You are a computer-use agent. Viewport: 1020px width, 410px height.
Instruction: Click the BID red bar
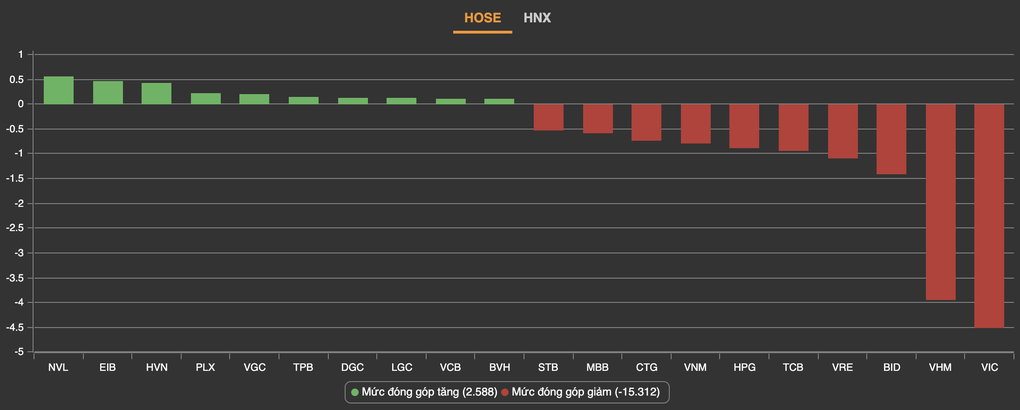pos(890,139)
